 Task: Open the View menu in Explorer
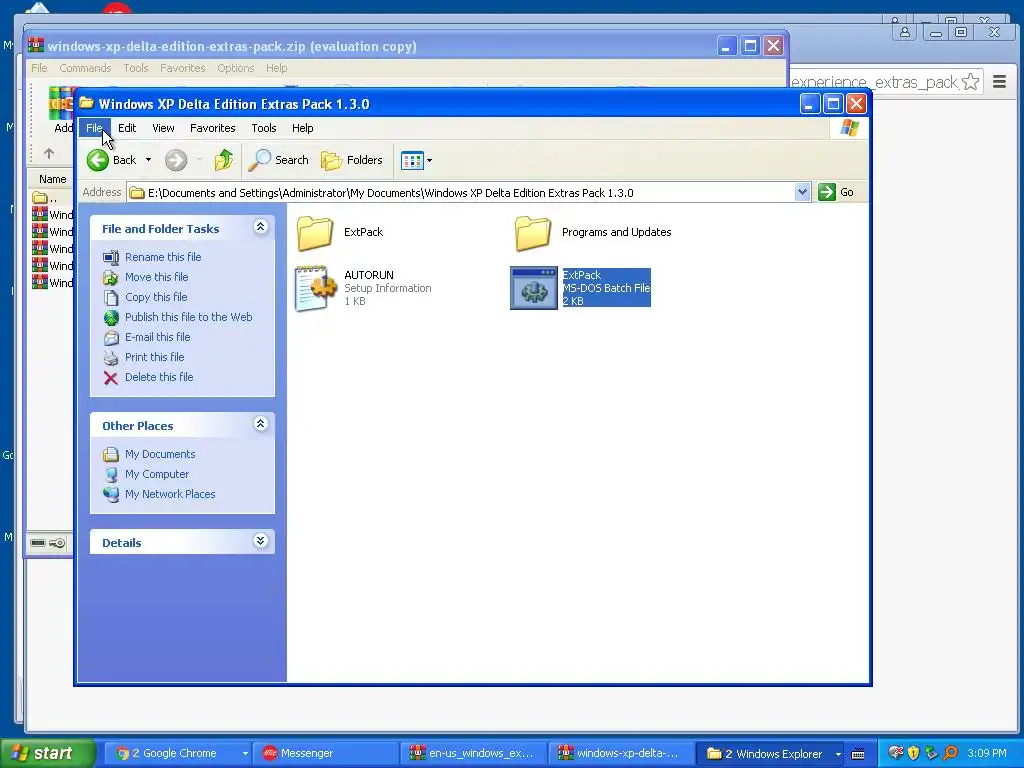(163, 128)
